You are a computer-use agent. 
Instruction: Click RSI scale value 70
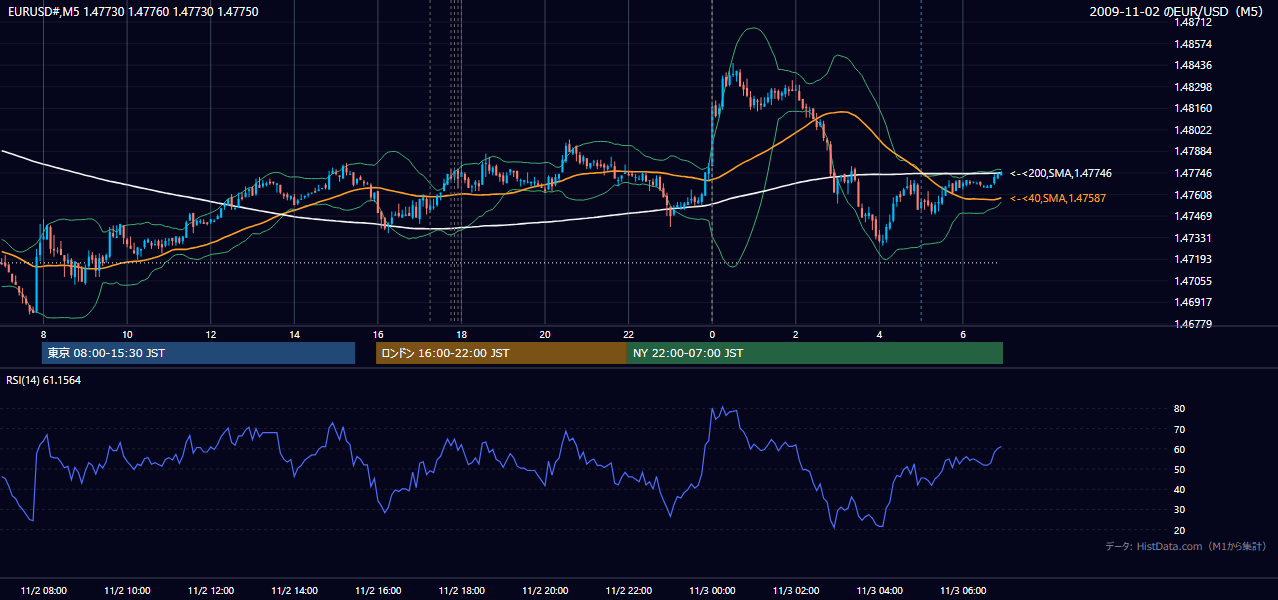[x=1179, y=429]
